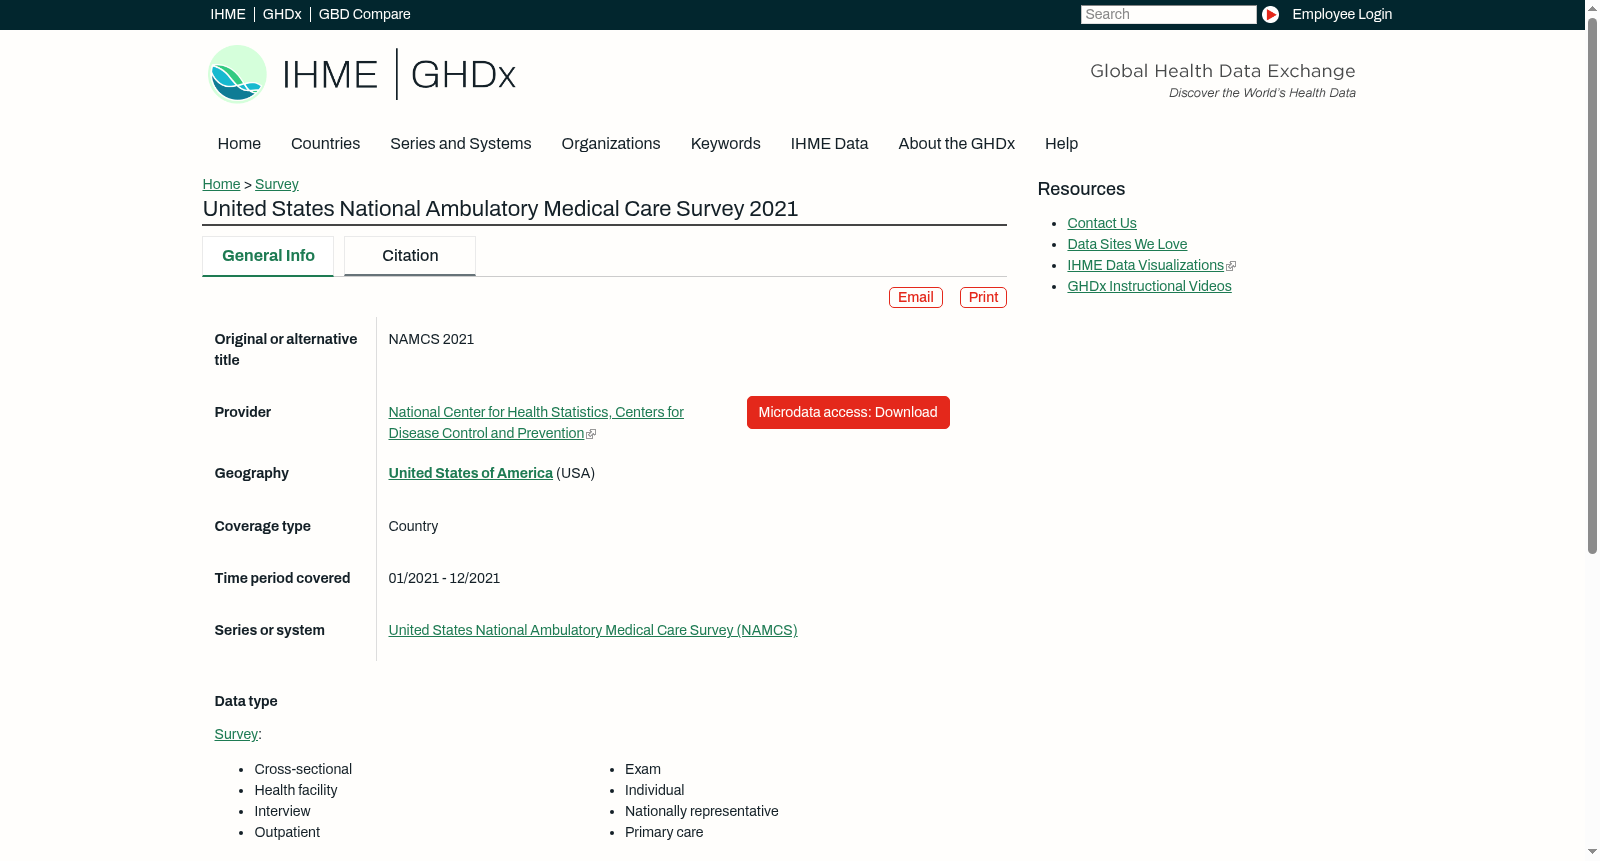Click the 'Cross-sectional' list item
Viewport: 1600px width, 861px height.
303,769
